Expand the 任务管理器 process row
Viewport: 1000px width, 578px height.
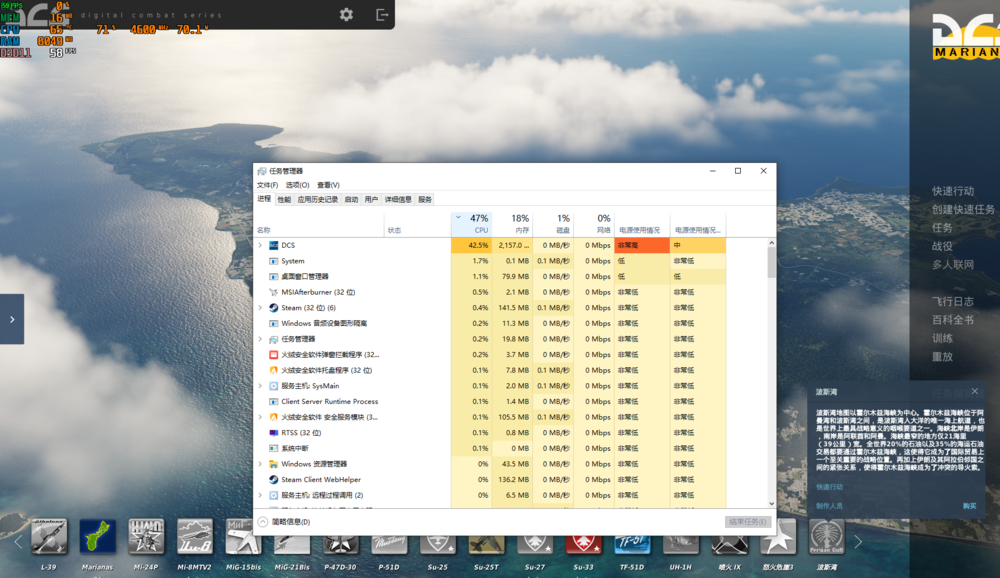pyautogui.click(x=260, y=339)
